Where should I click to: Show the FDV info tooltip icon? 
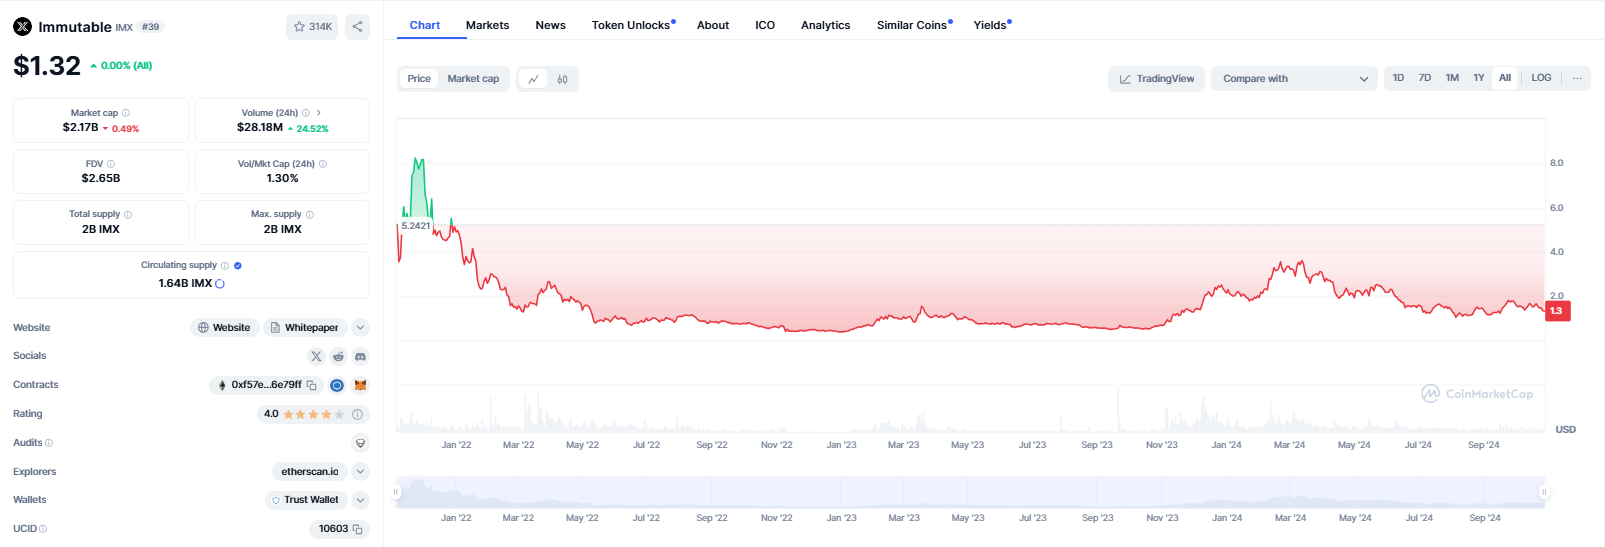(x=111, y=164)
